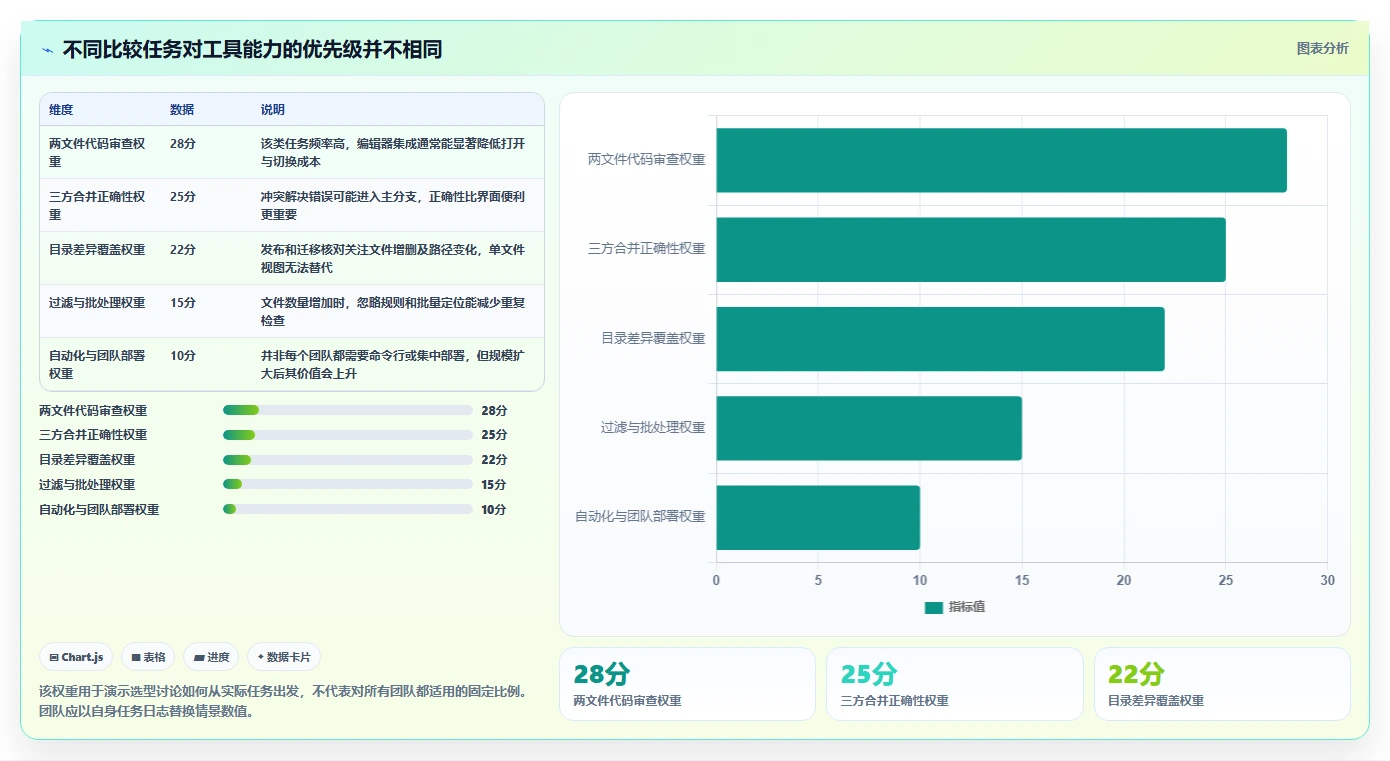Click the footnote starting 该权重用于演示
The width and height of the screenshot is (1390, 761).
(x=283, y=701)
